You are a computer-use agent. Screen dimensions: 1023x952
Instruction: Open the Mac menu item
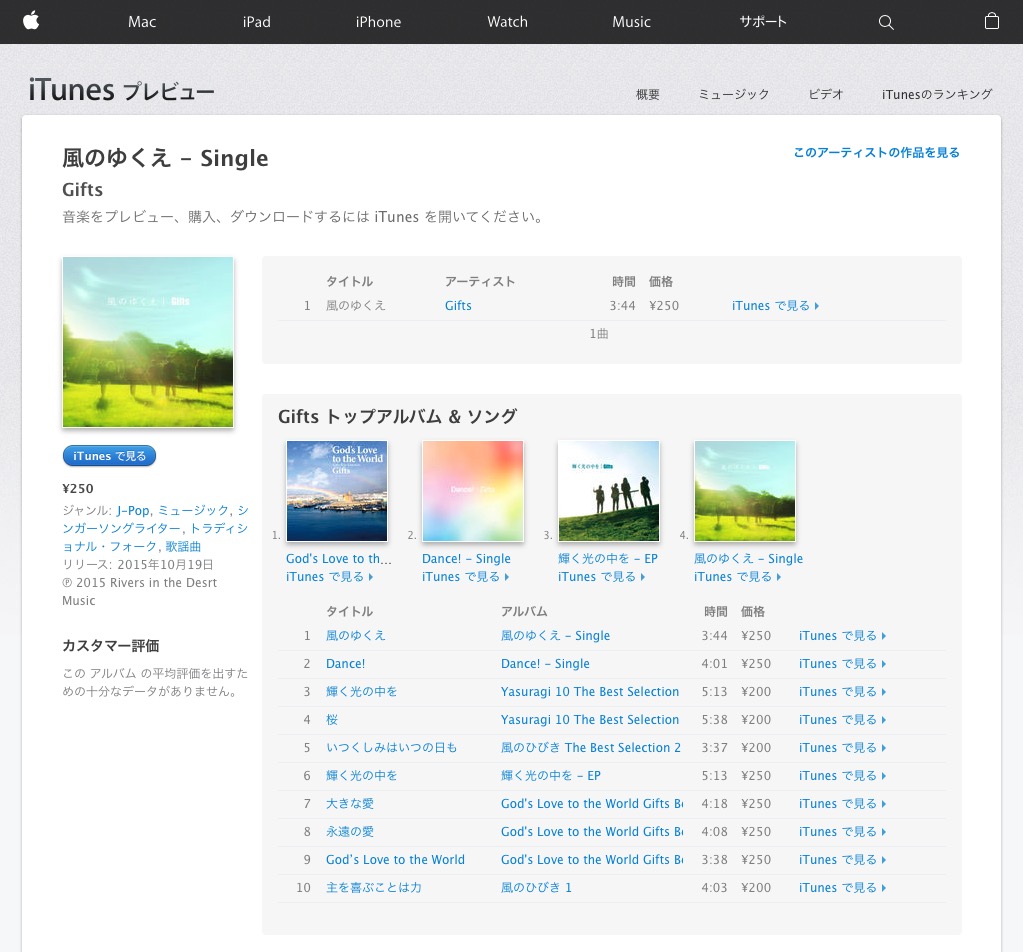pyautogui.click(x=142, y=22)
